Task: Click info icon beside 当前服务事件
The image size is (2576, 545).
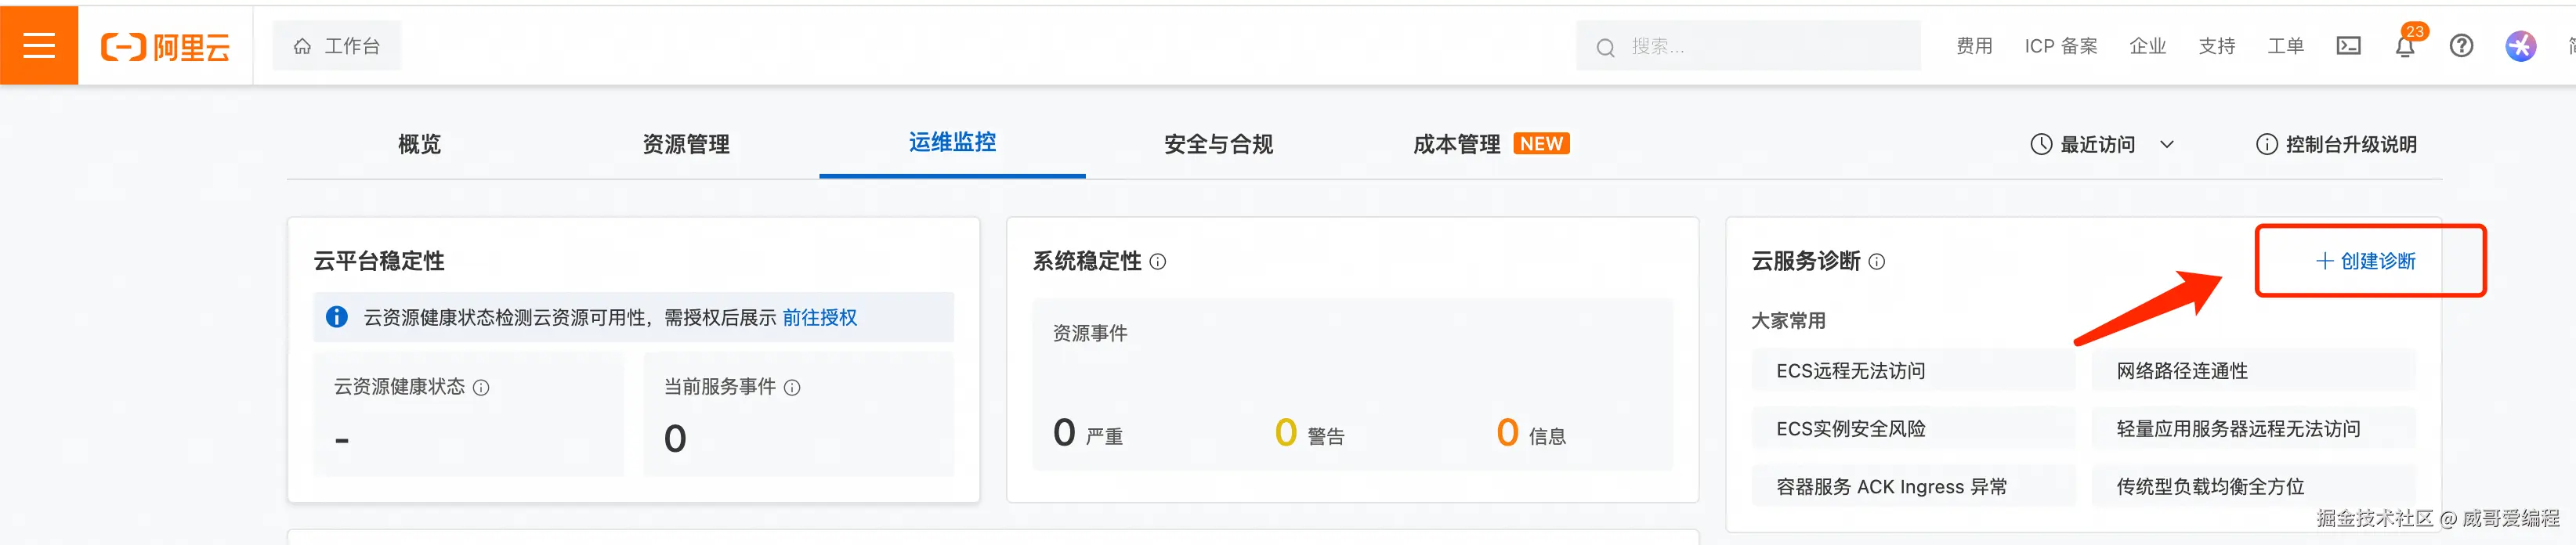Action: 792,388
